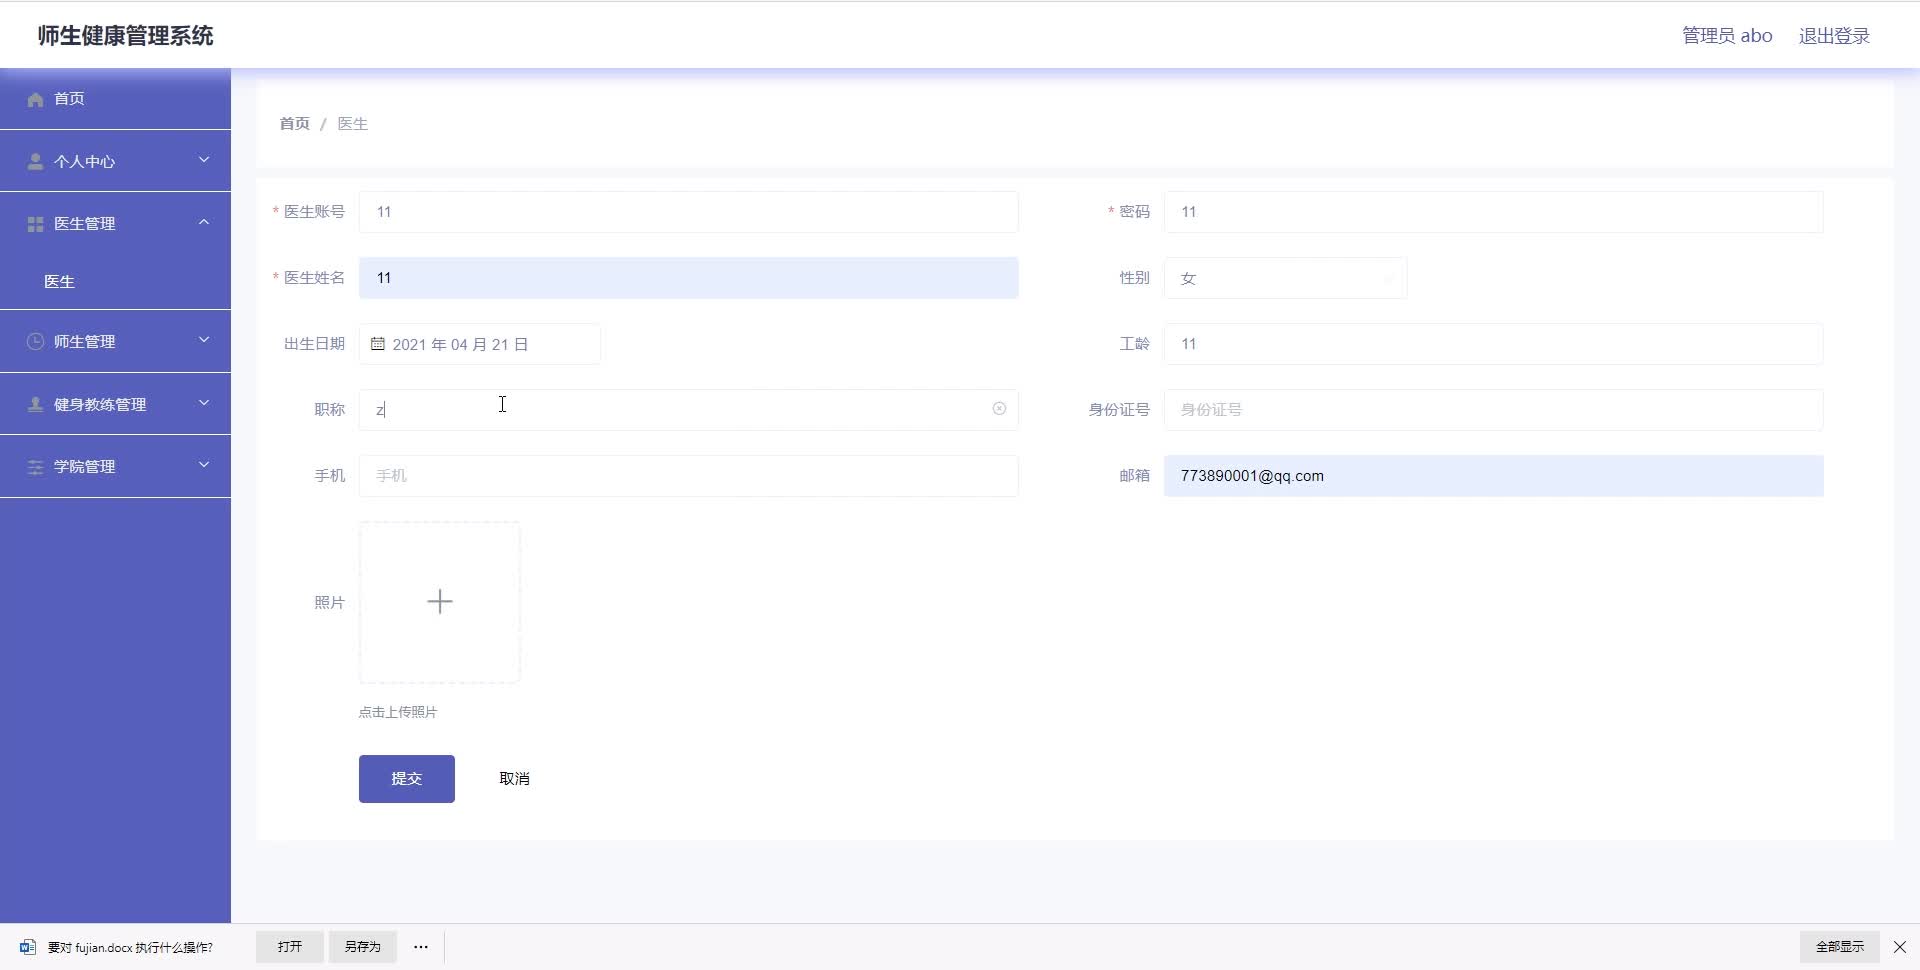Open the 性别 gender dropdown
This screenshot has height=970, width=1920.
[1285, 278]
